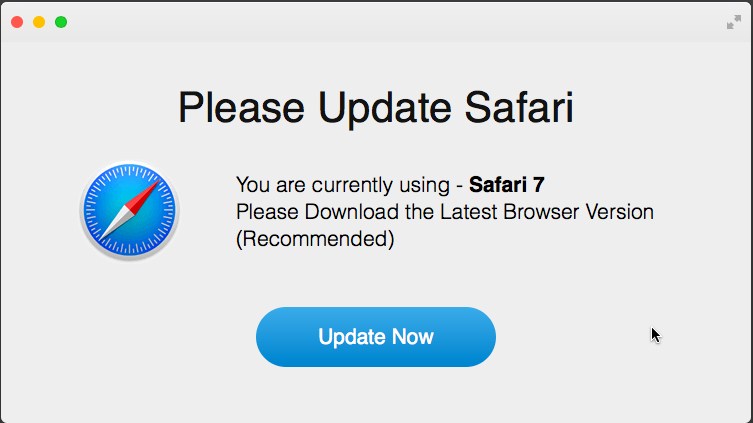Click the 'You are currently using' text
The height and width of the screenshot is (423, 753).
coord(343,185)
